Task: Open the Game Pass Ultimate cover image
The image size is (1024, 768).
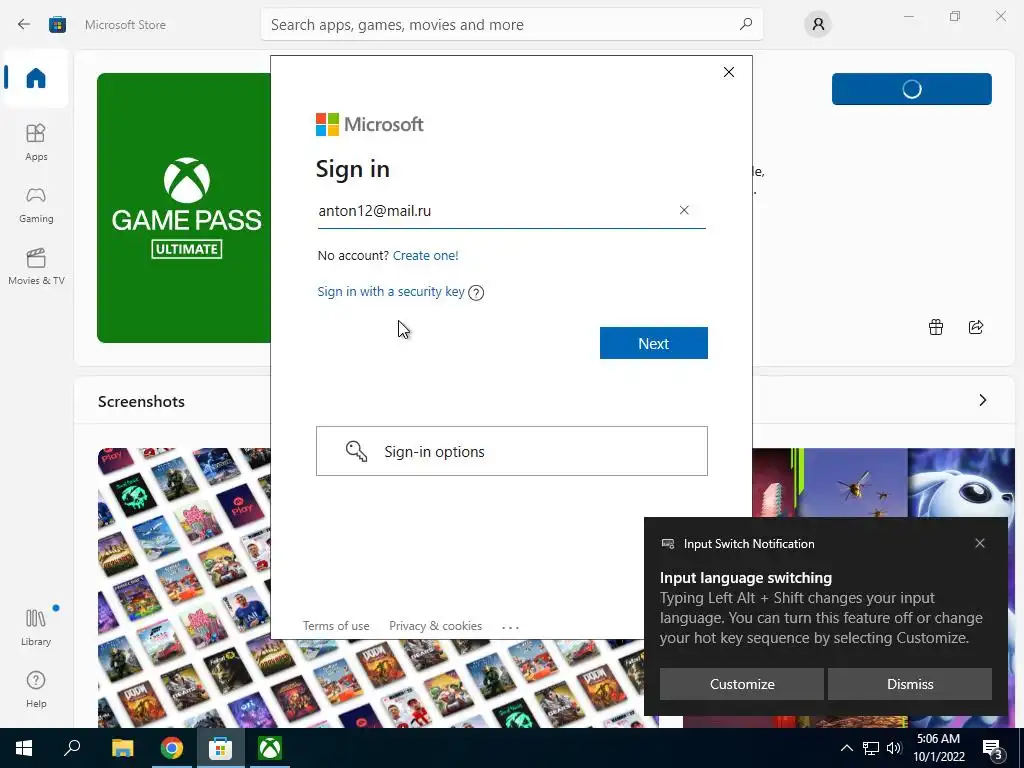Action: coord(184,208)
